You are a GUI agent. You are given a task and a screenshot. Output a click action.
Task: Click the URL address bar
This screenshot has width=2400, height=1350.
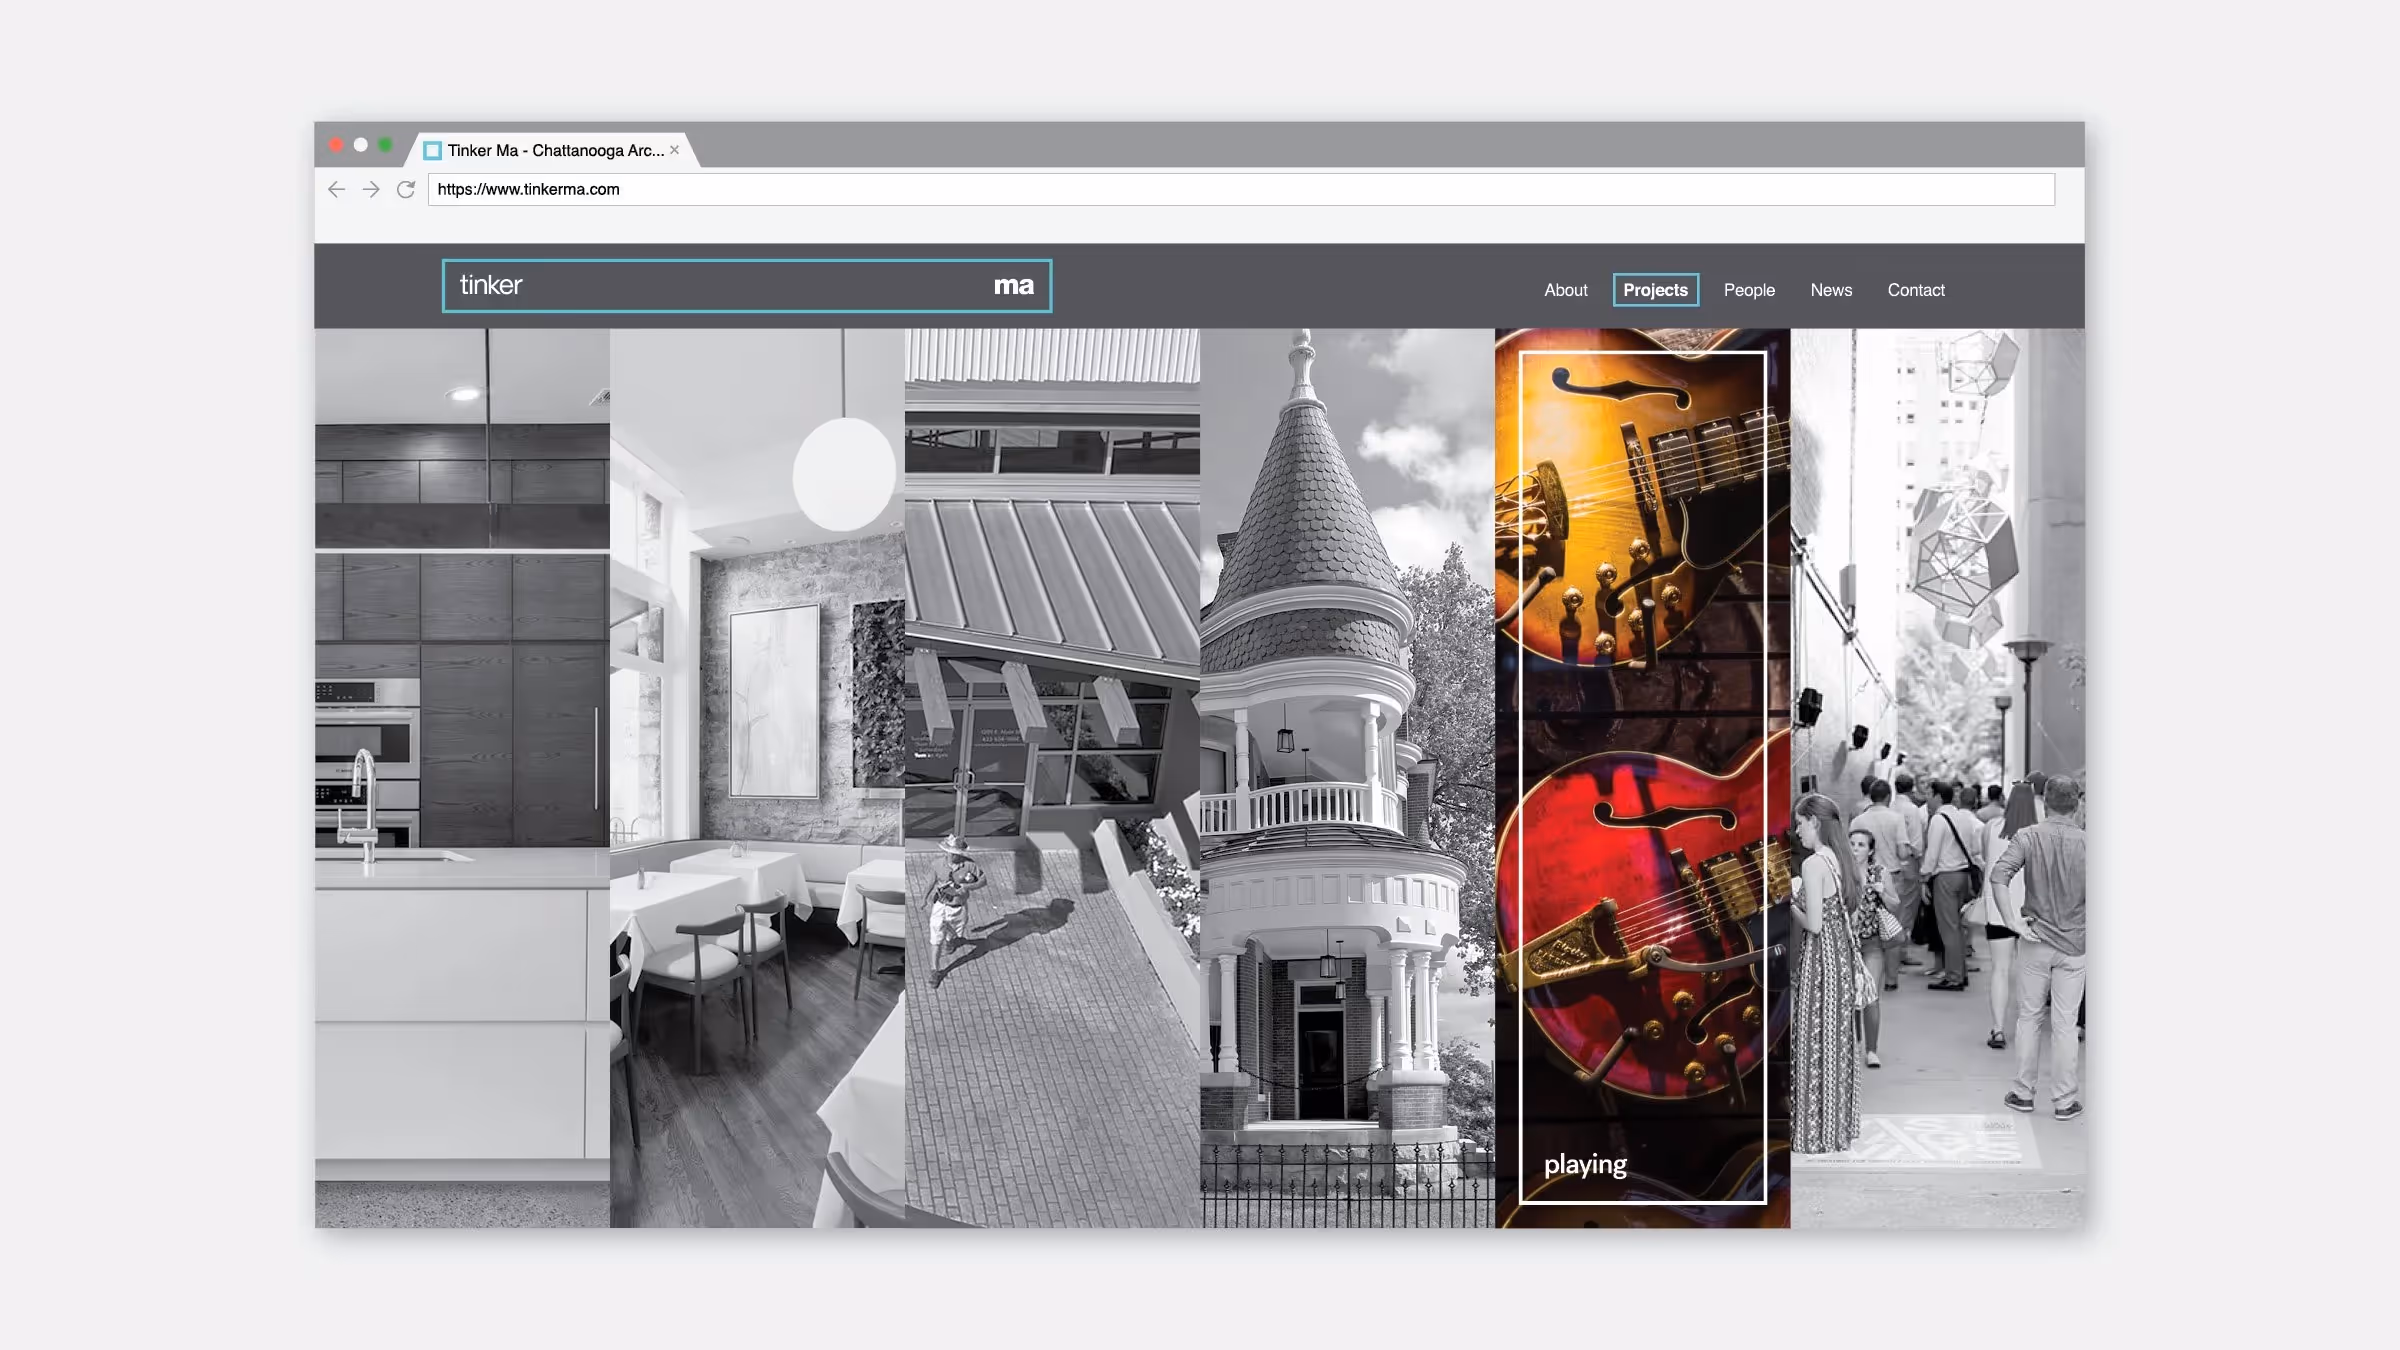point(1240,189)
